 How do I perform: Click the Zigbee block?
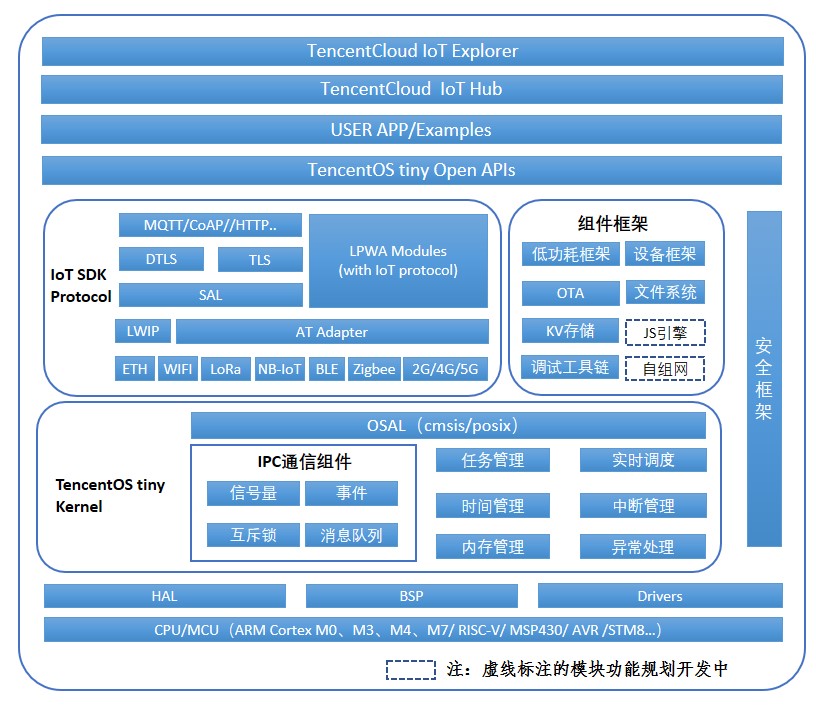tap(374, 369)
